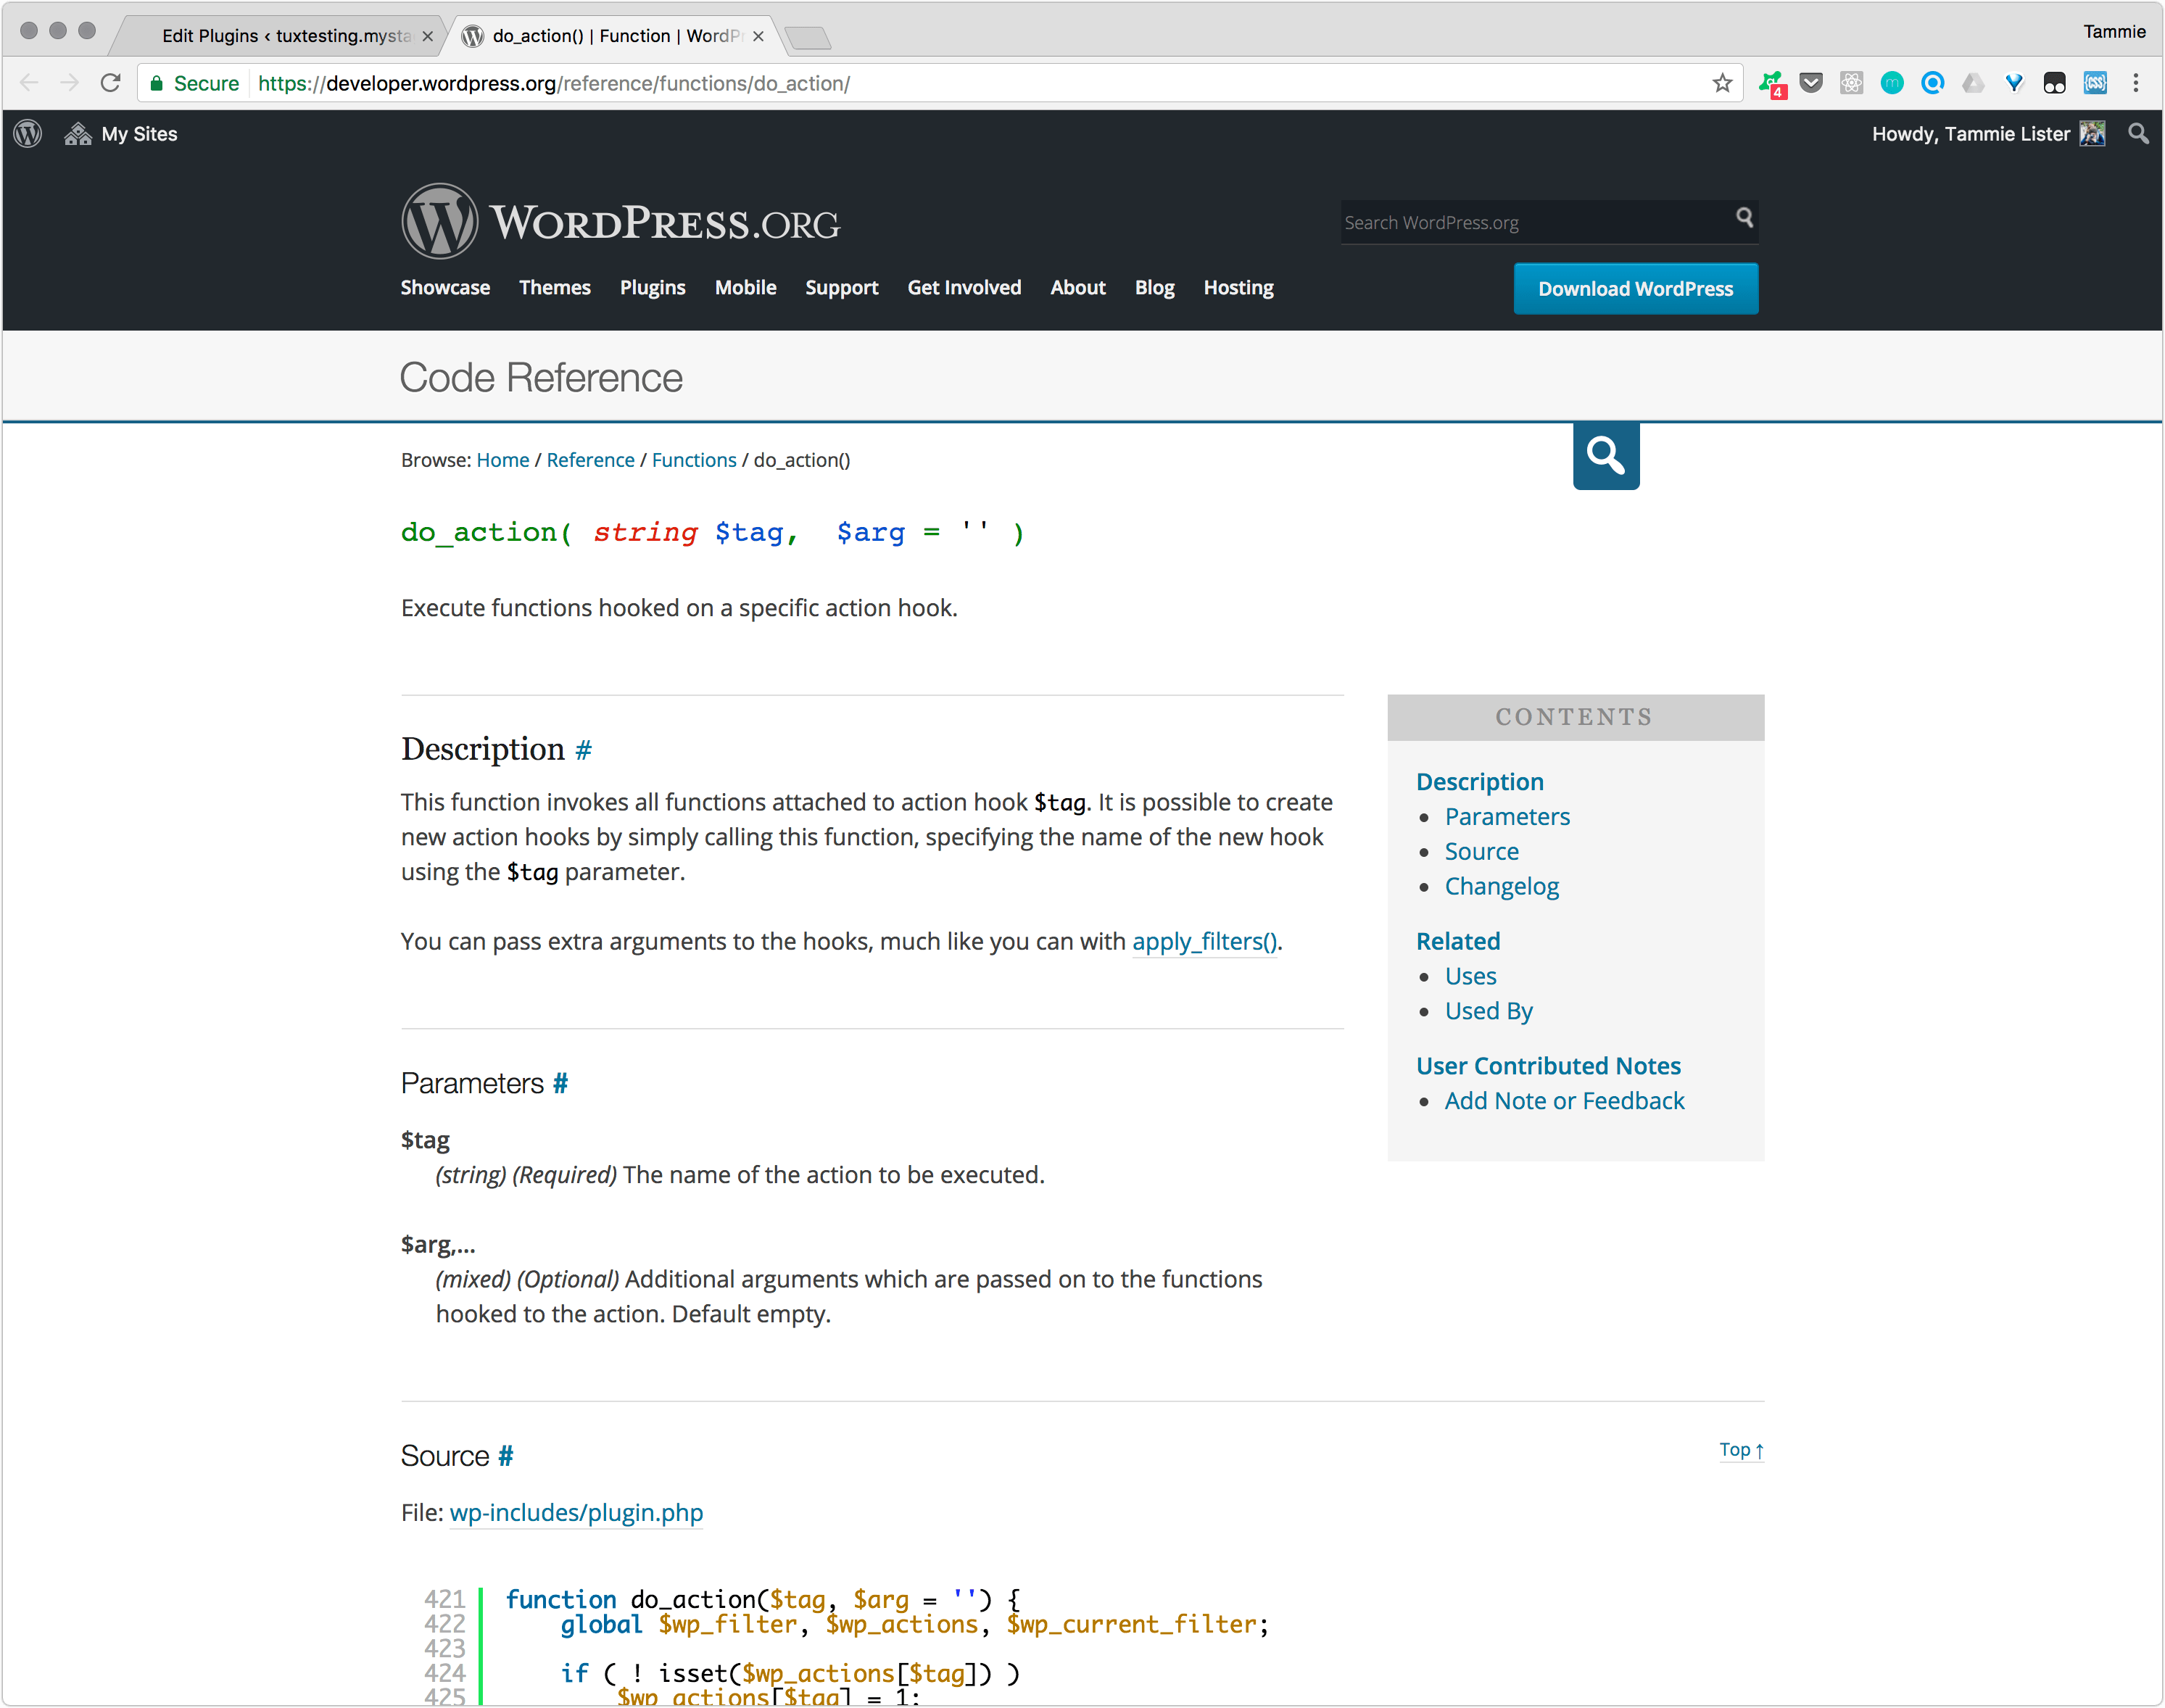Jump to Changelog in Contents
The height and width of the screenshot is (1708, 2165).
pyautogui.click(x=1501, y=887)
